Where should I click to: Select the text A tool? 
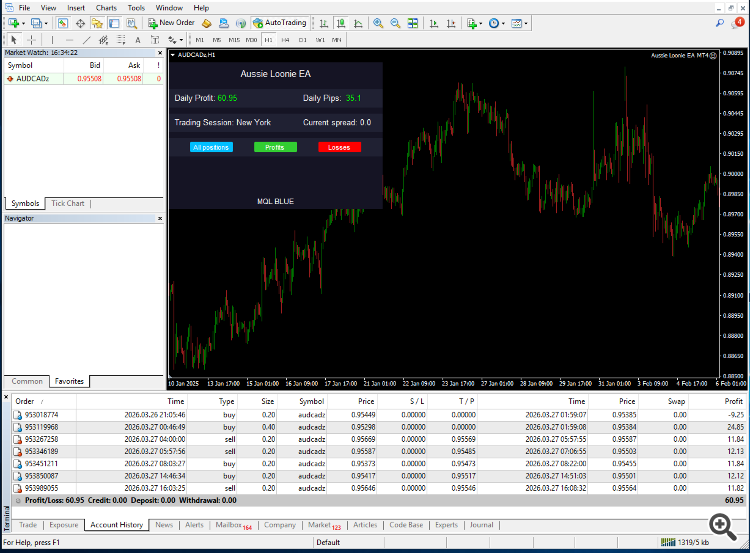coord(138,40)
